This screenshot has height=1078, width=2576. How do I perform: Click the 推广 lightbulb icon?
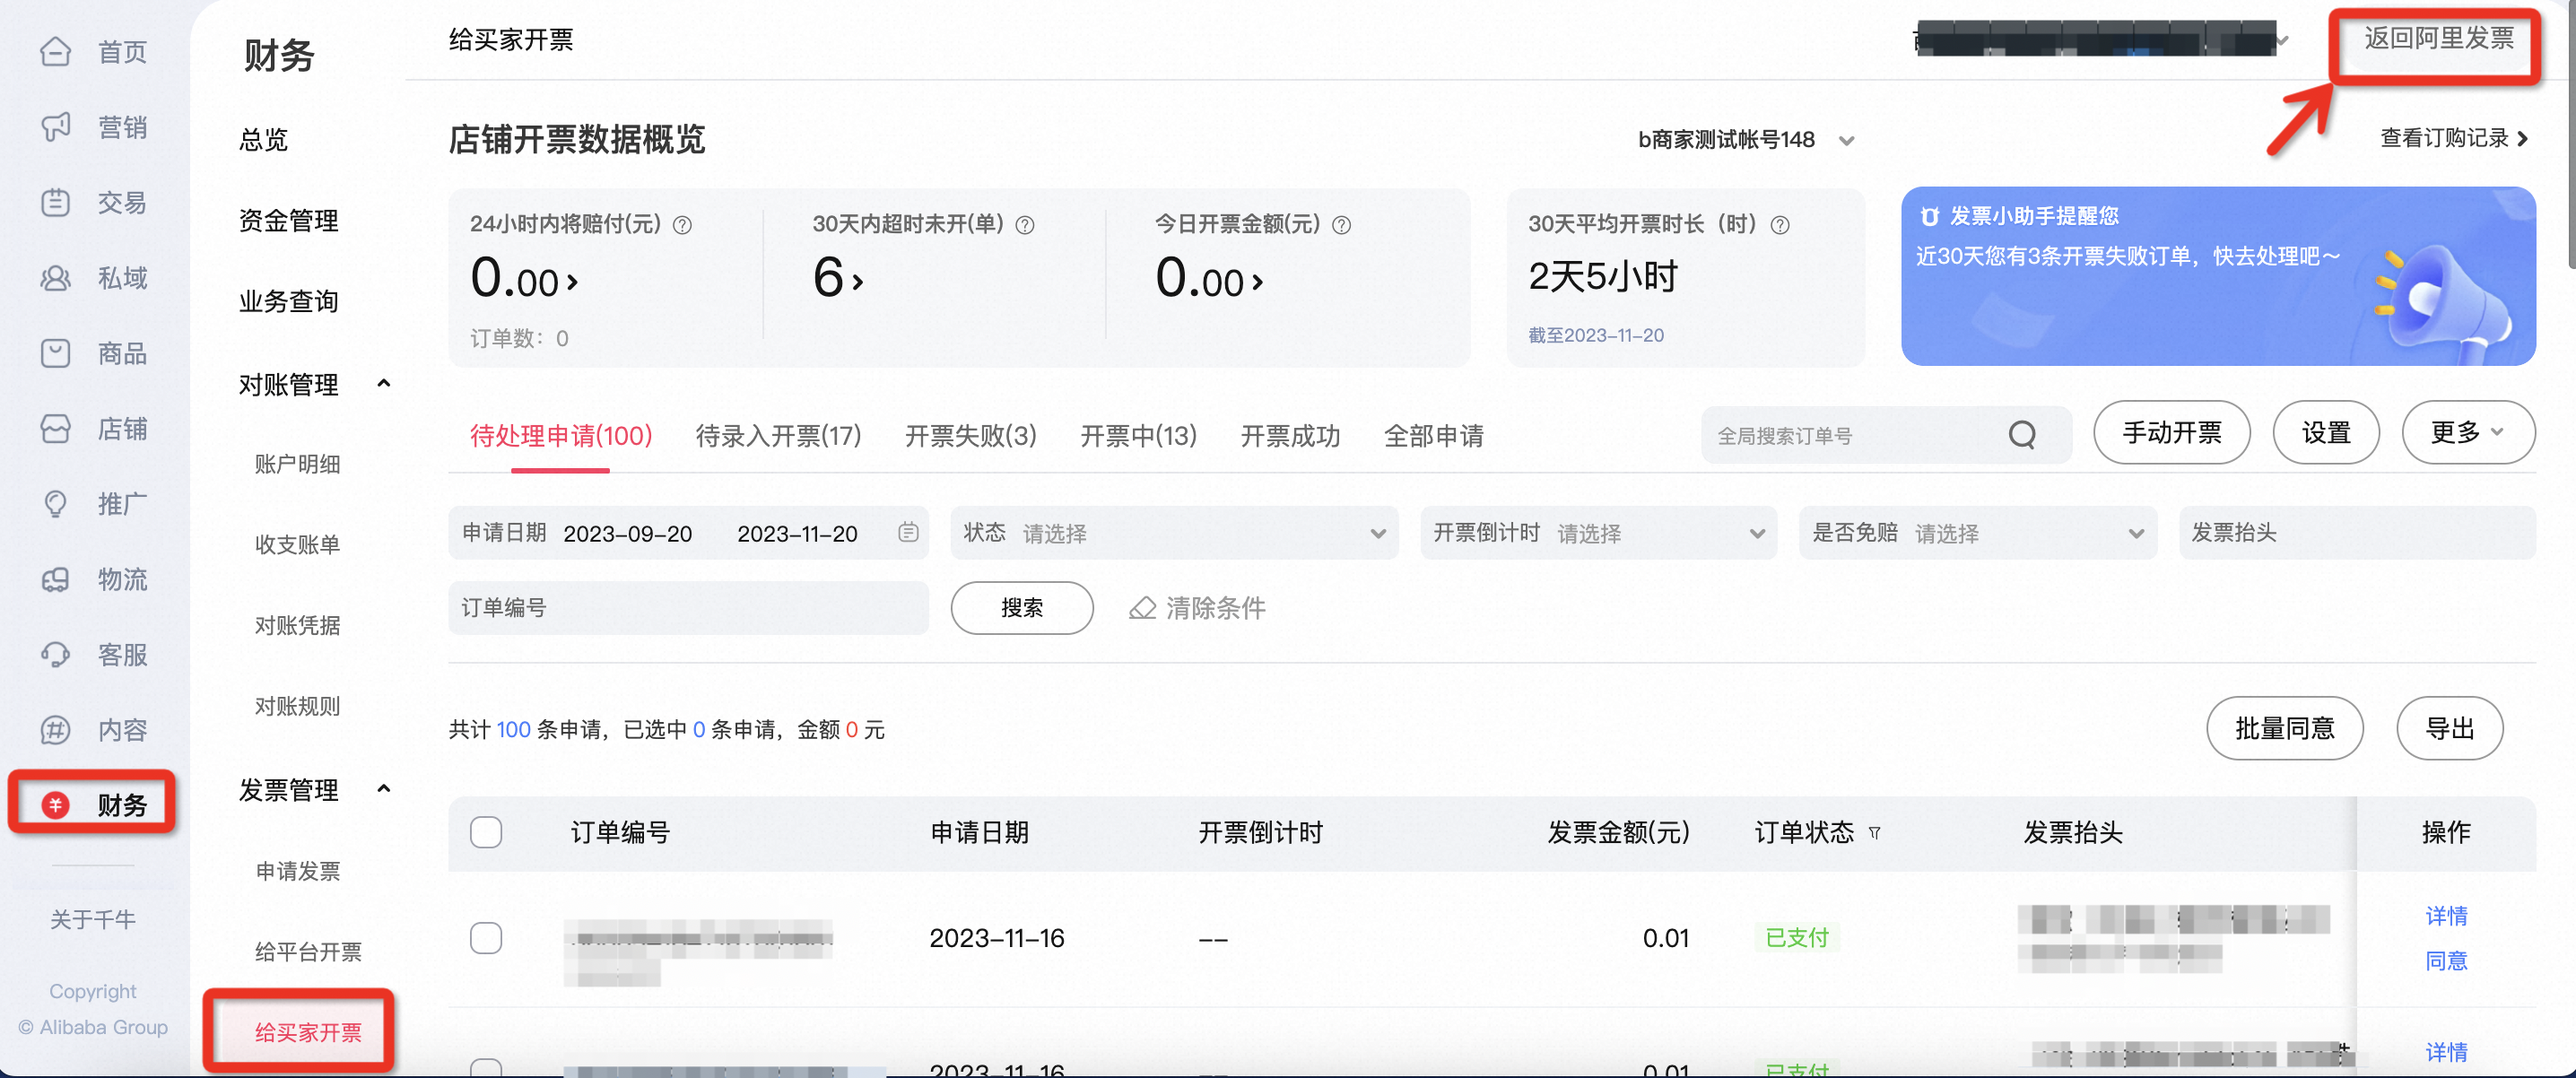click(56, 504)
